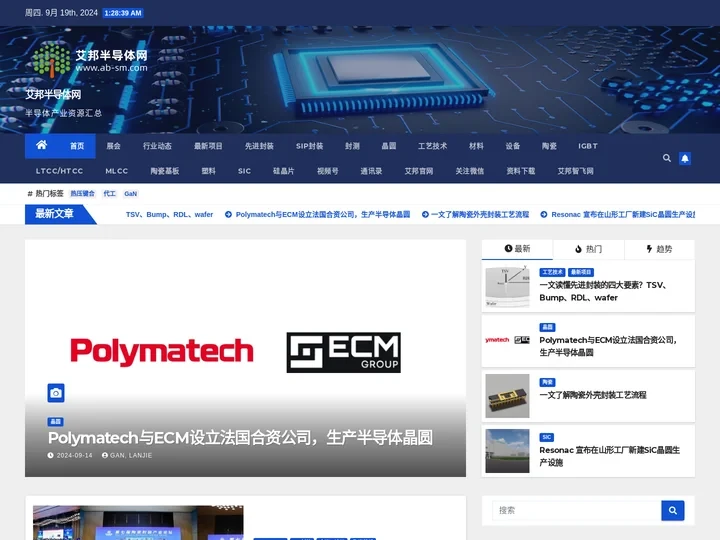Open the SIP封装 menu item

[309, 146]
